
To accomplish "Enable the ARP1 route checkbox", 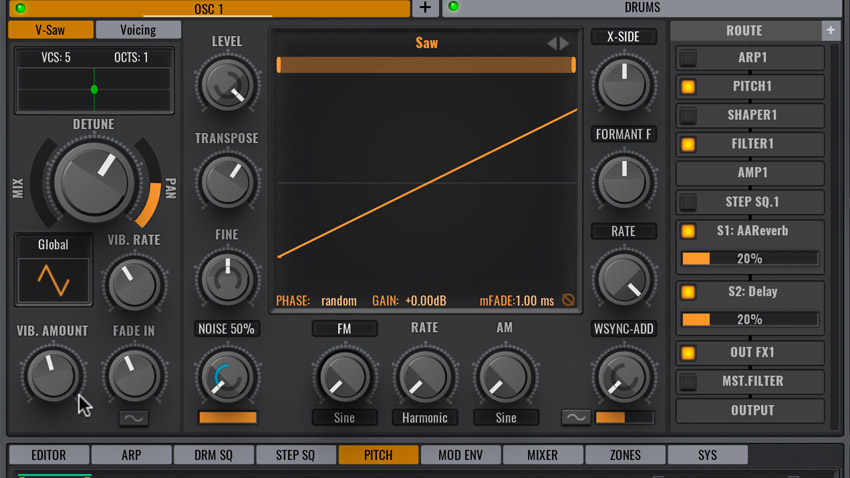I will click(688, 57).
